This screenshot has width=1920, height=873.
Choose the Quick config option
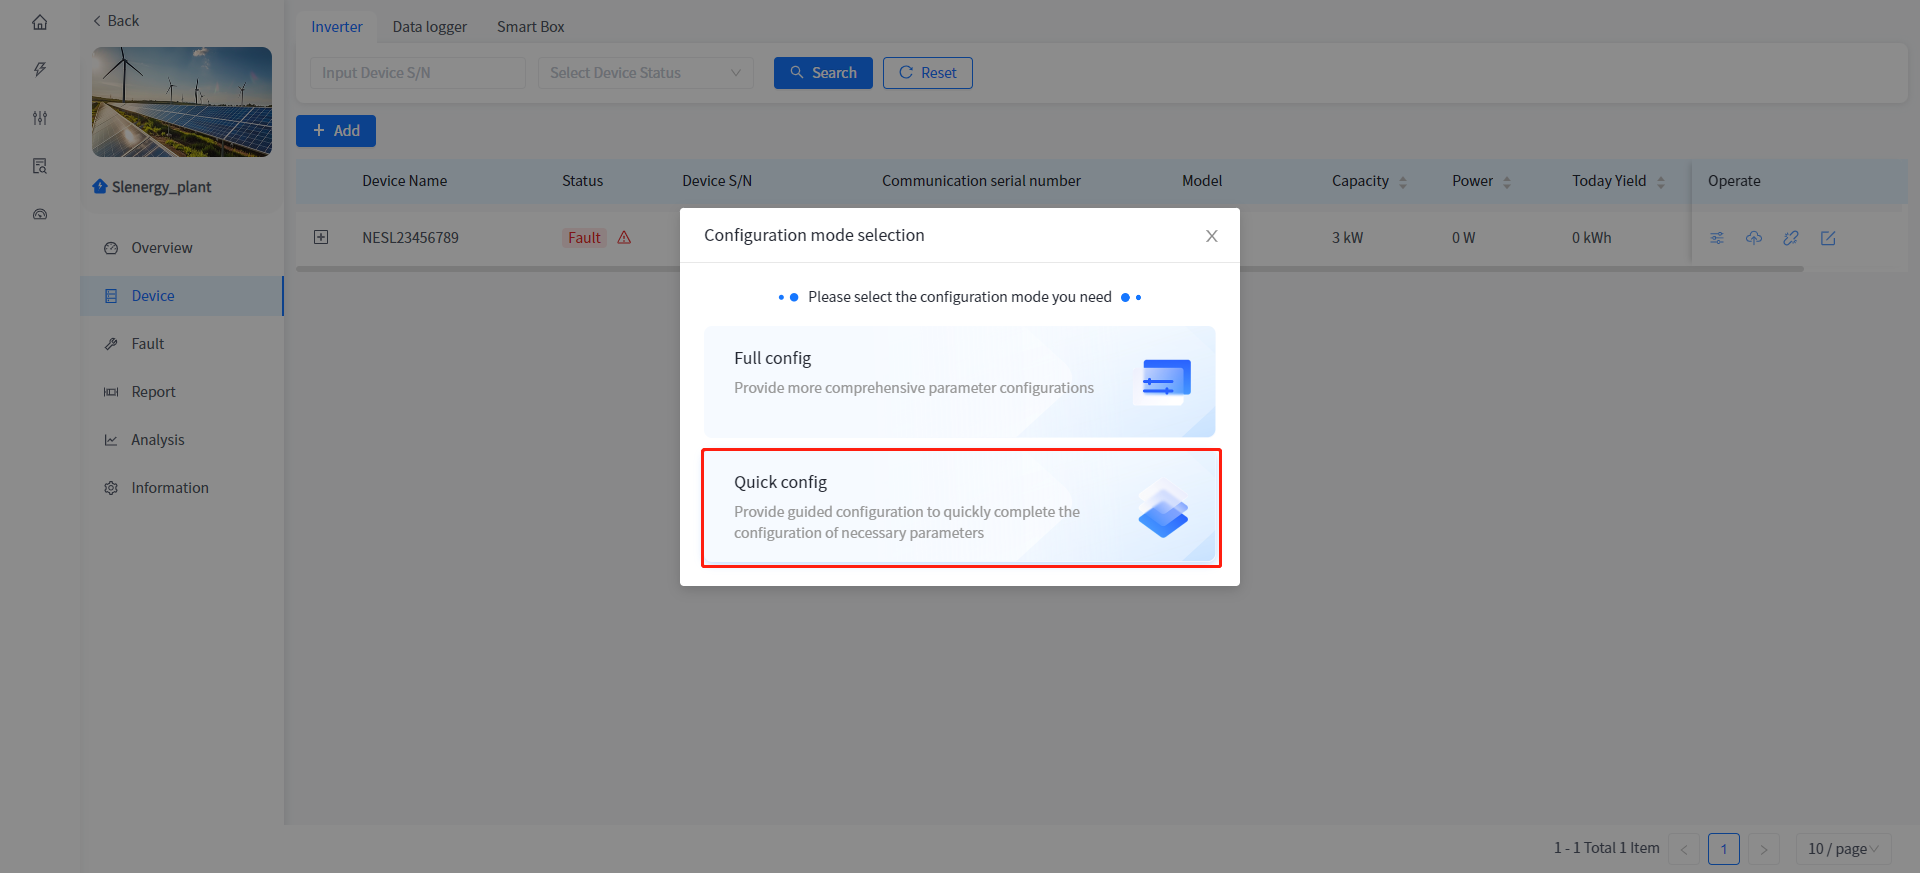click(x=960, y=508)
